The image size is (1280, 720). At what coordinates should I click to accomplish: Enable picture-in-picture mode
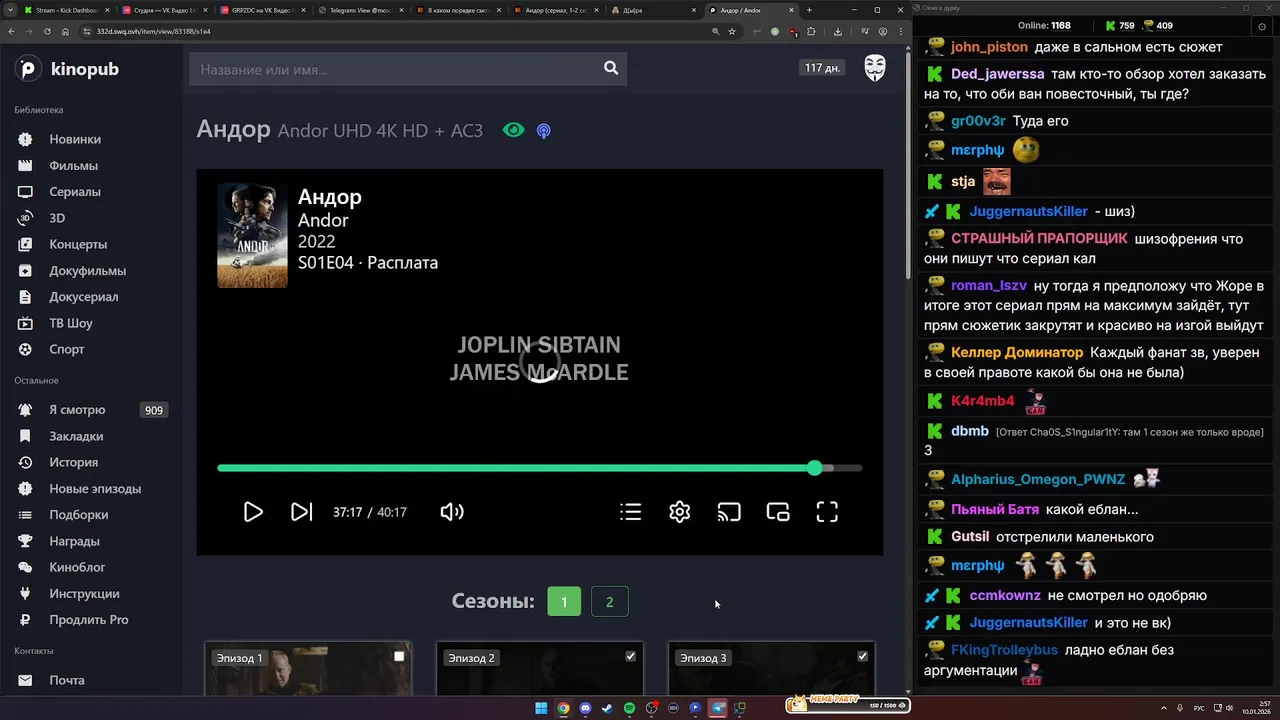pos(778,512)
